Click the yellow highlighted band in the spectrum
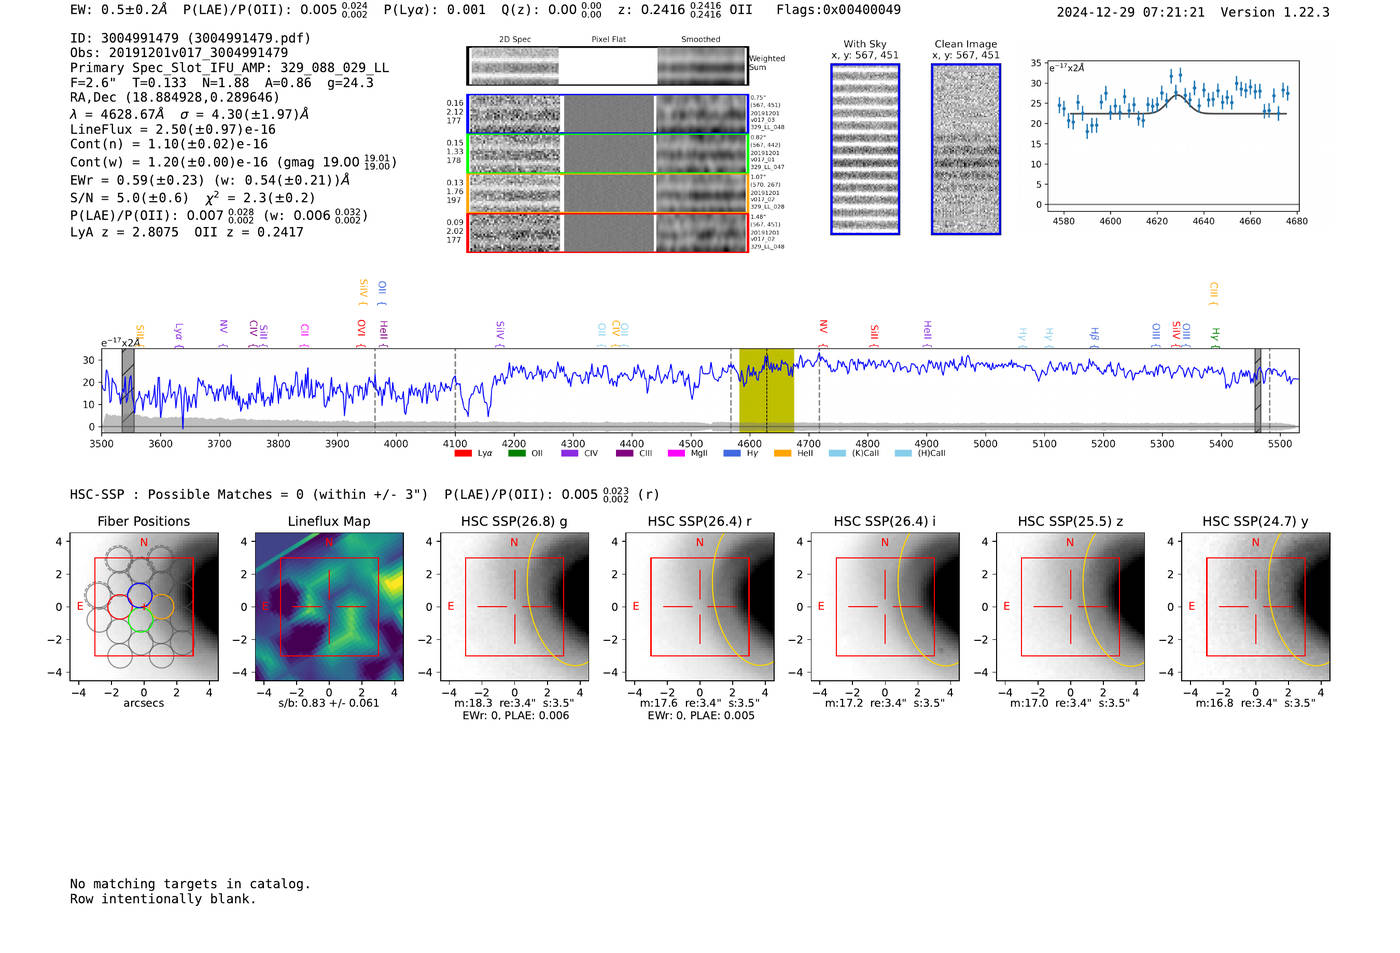The height and width of the screenshot is (953, 1400). click(767, 390)
